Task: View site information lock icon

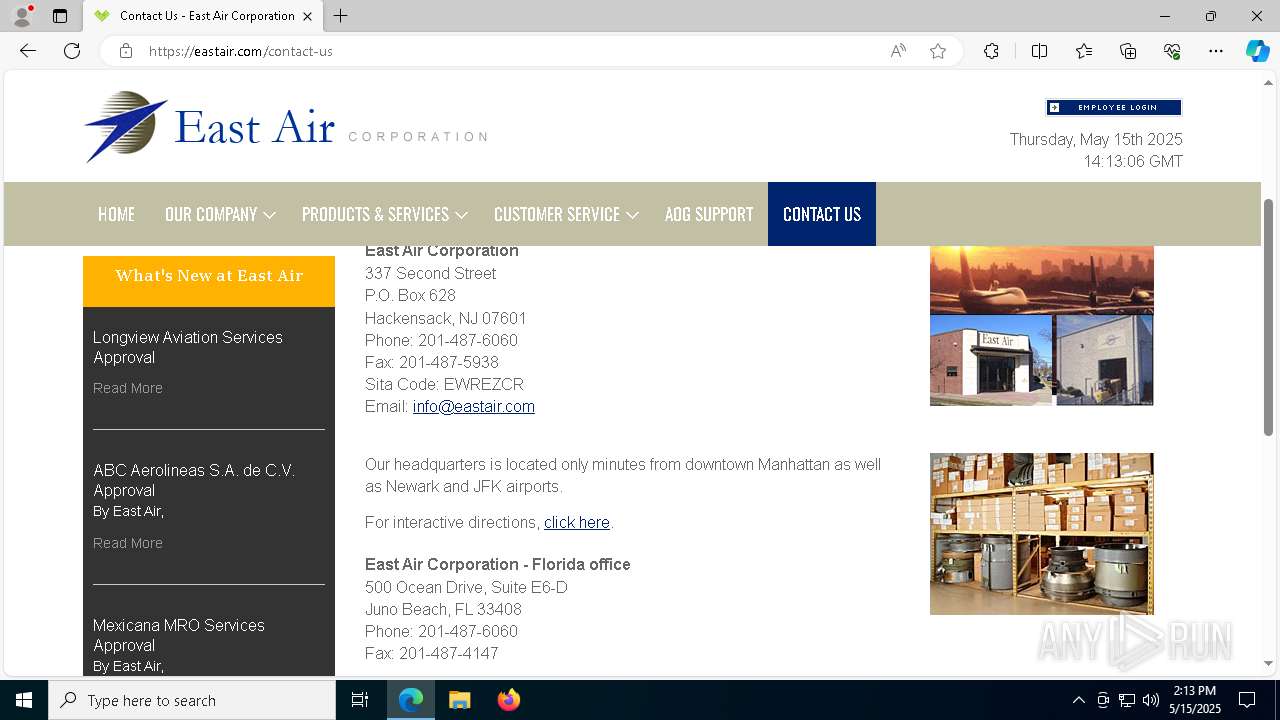Action: coord(126,51)
